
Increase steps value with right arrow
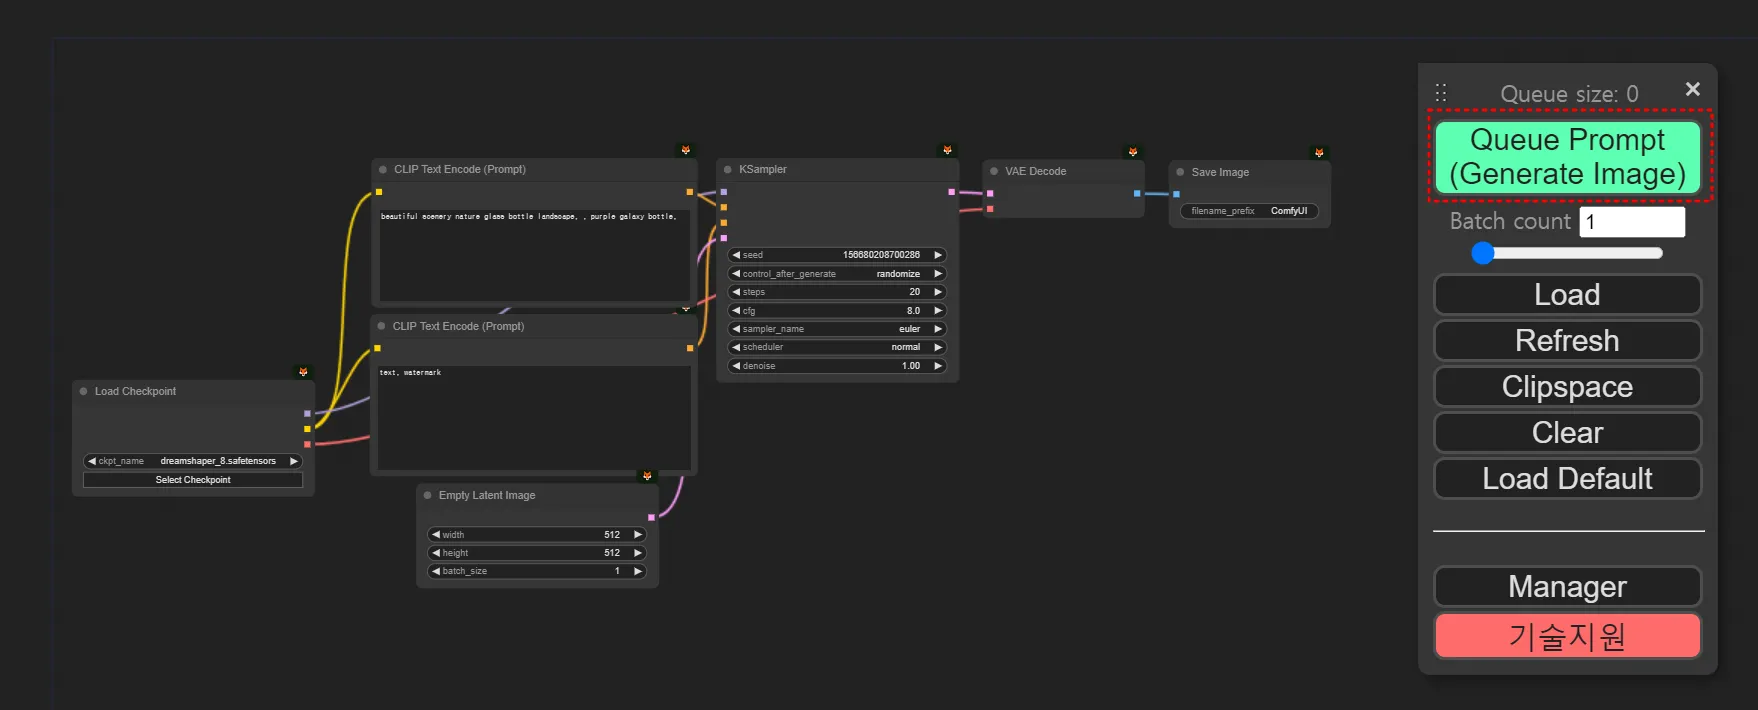point(938,292)
